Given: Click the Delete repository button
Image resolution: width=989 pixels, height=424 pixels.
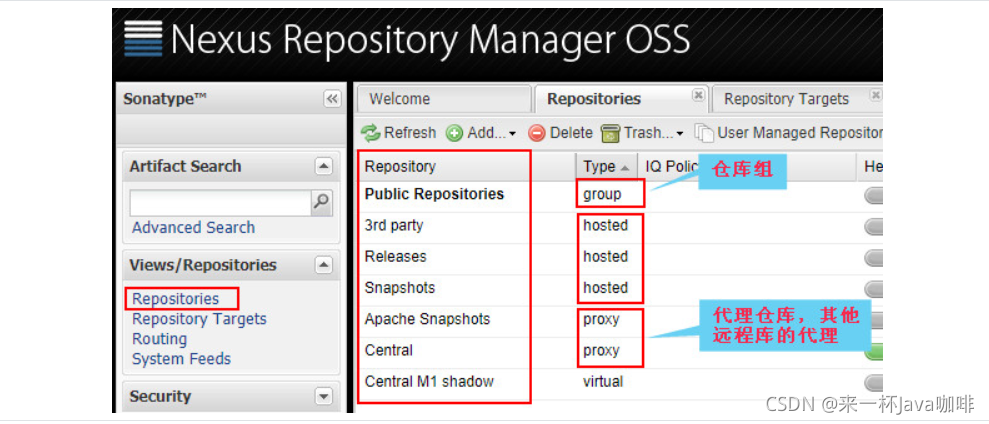Looking at the screenshot, I should 560,133.
